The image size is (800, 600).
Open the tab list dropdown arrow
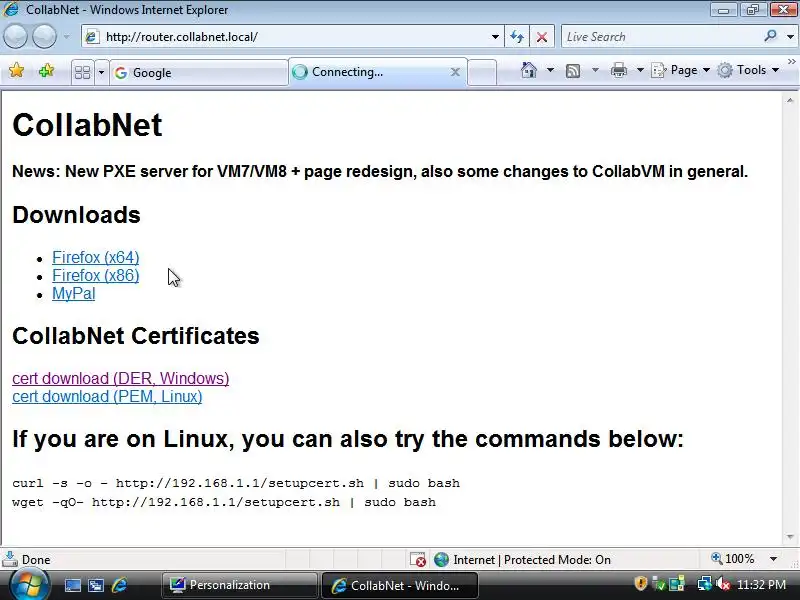(x=101, y=72)
